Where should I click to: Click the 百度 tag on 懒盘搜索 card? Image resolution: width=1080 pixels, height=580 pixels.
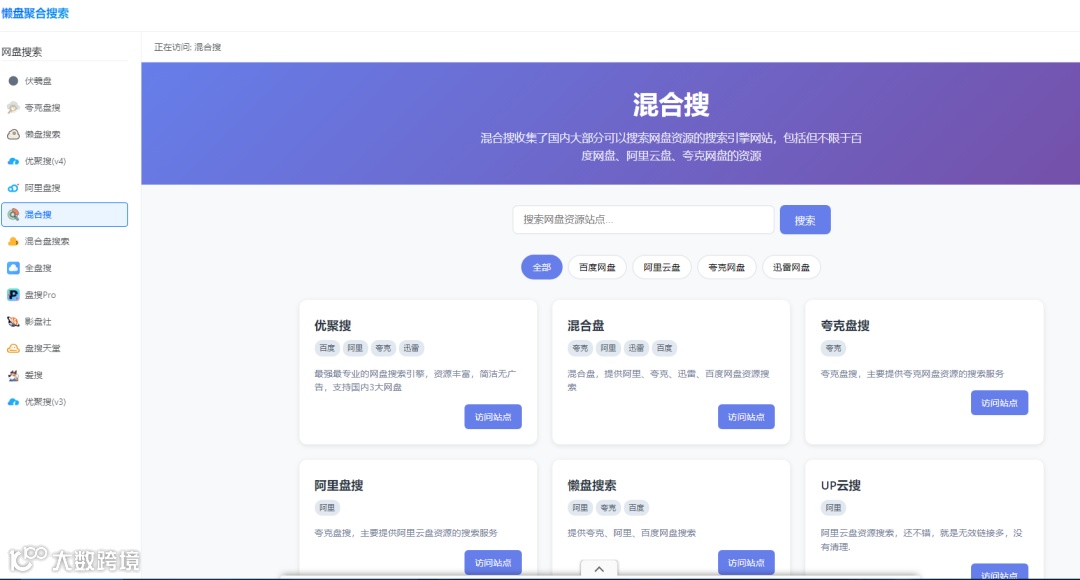(x=636, y=508)
